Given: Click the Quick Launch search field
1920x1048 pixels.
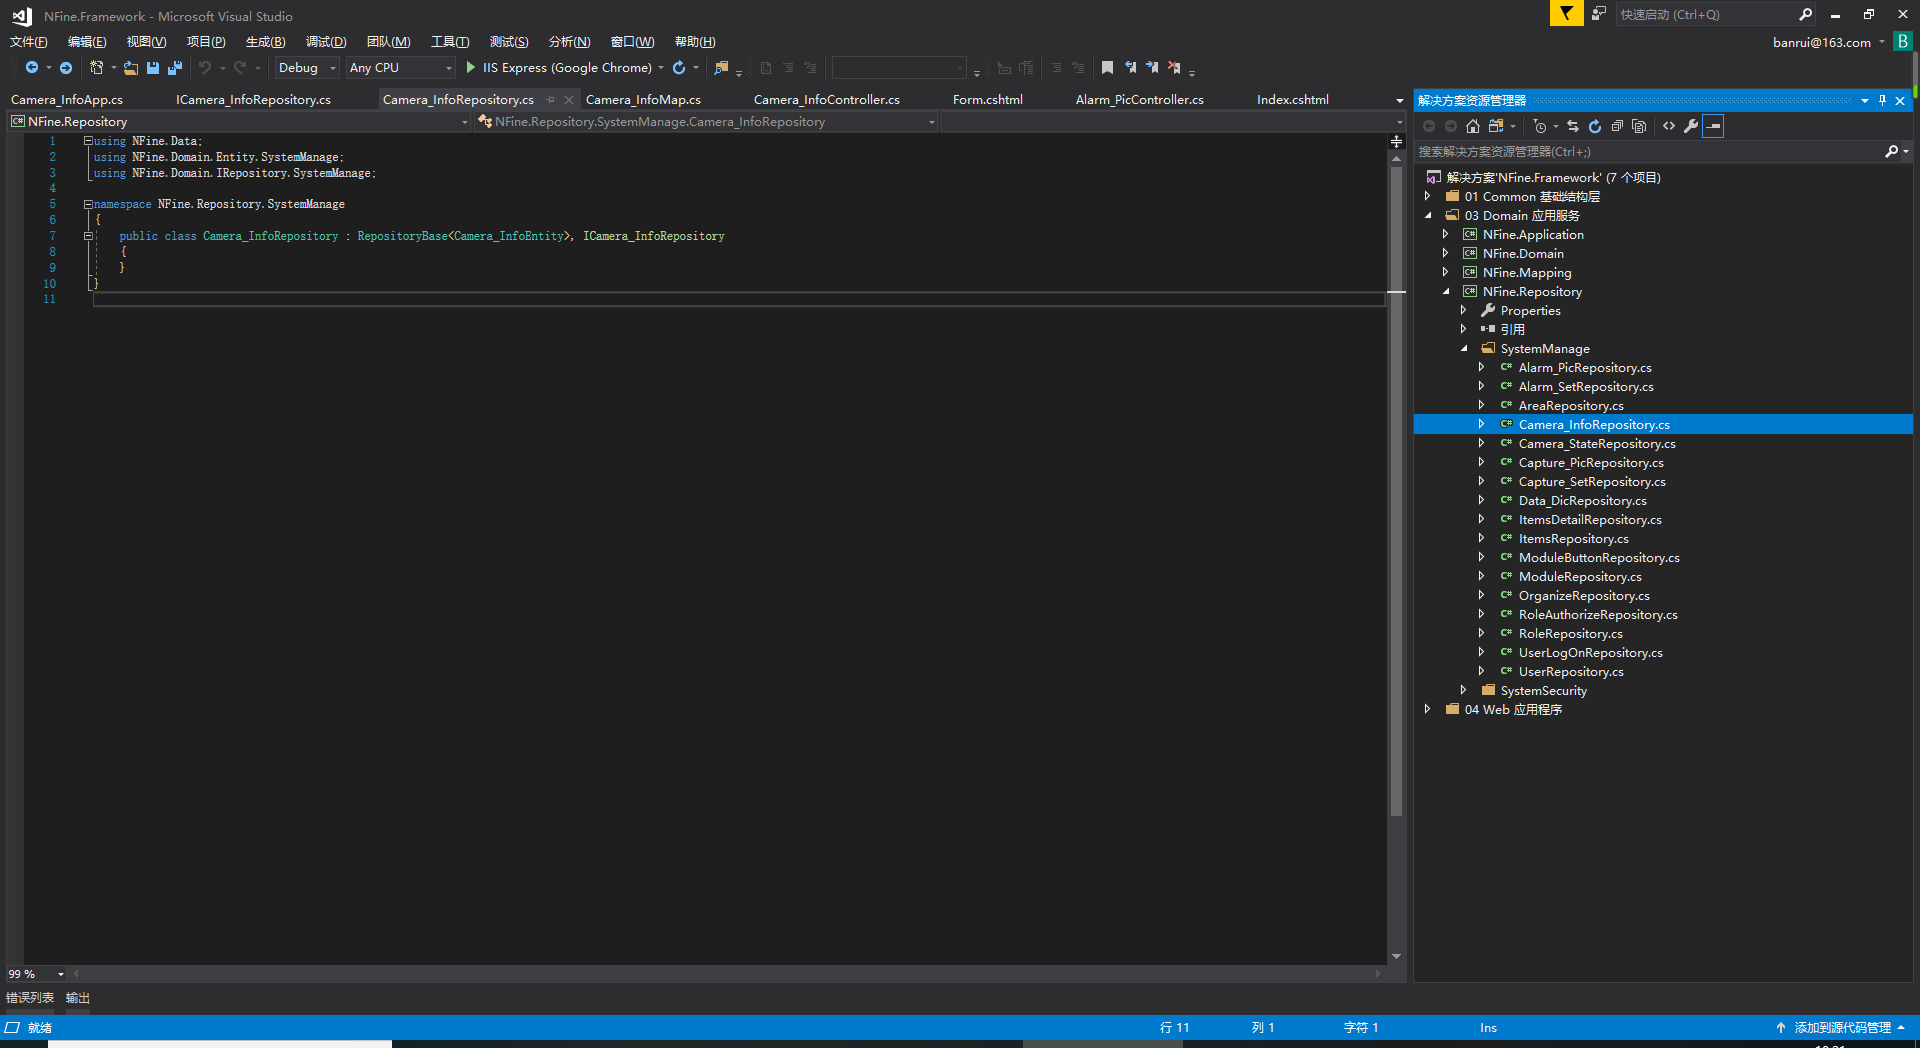Looking at the screenshot, I should (1705, 14).
